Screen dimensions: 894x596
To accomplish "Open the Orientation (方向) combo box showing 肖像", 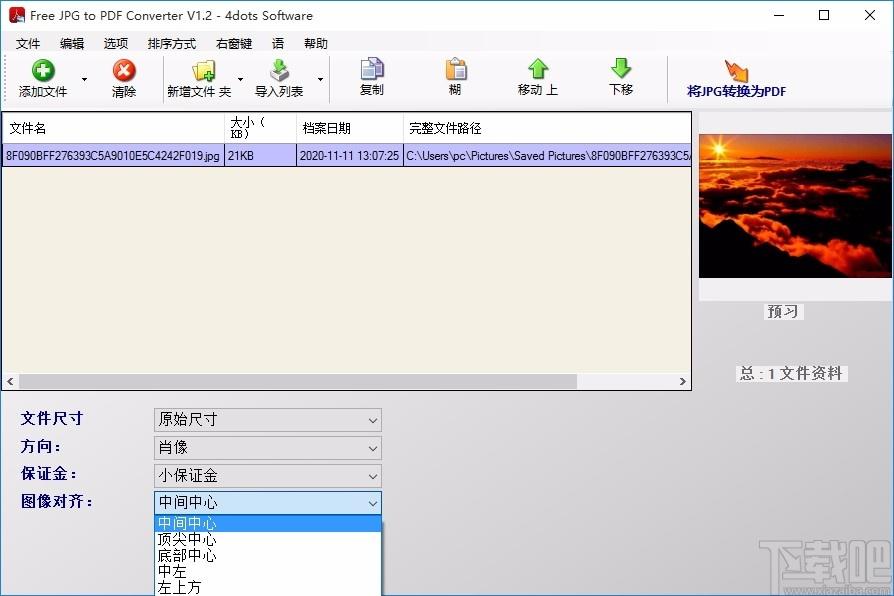I will (267, 448).
